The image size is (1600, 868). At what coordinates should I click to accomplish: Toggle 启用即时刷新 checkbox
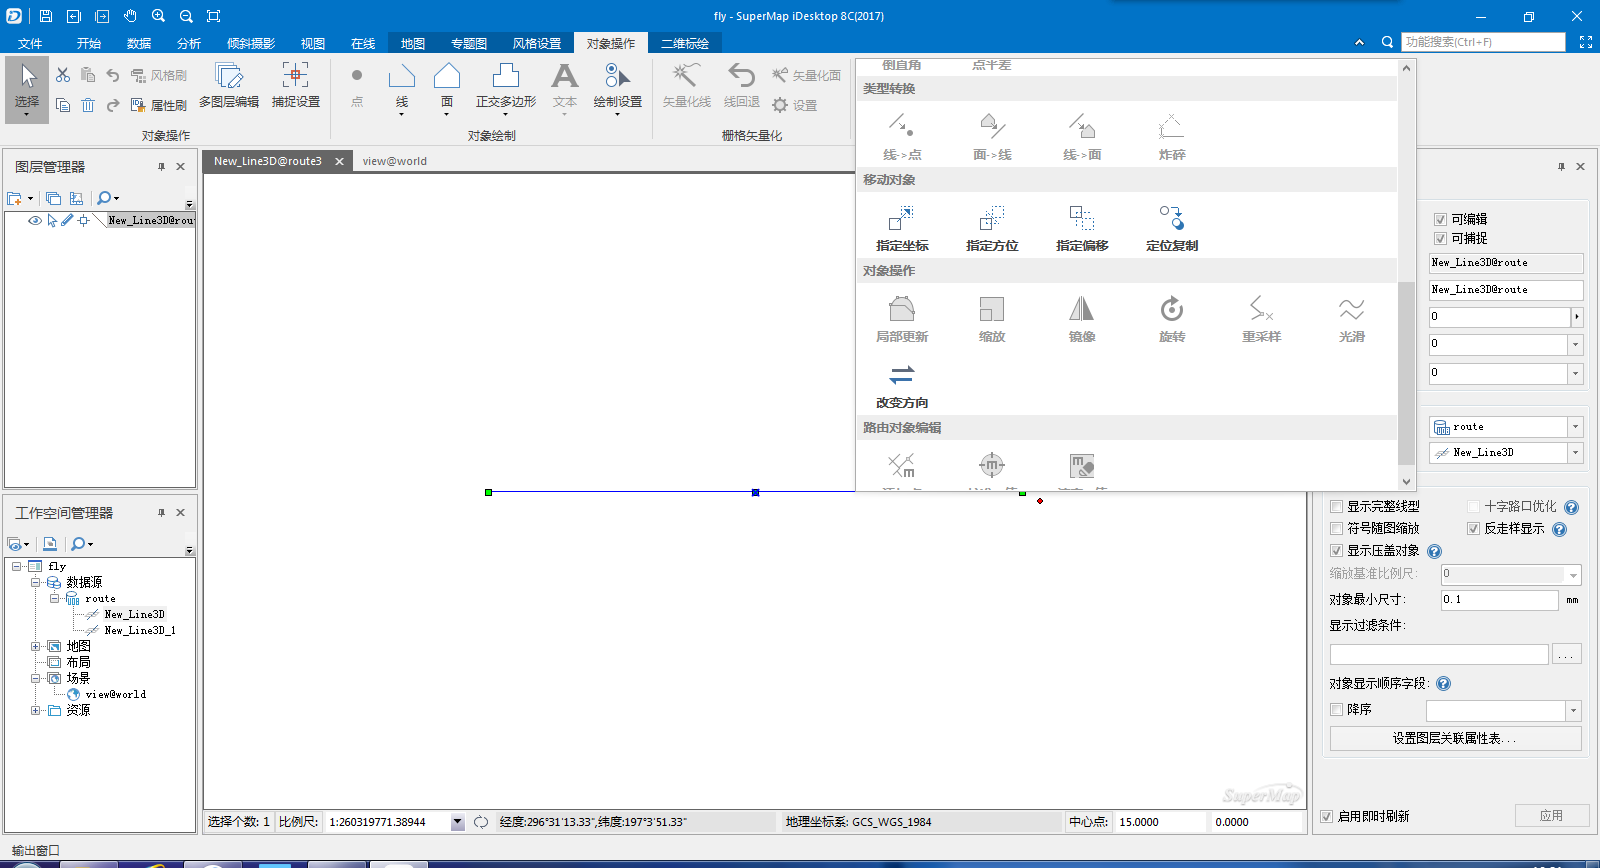coord(1326,816)
